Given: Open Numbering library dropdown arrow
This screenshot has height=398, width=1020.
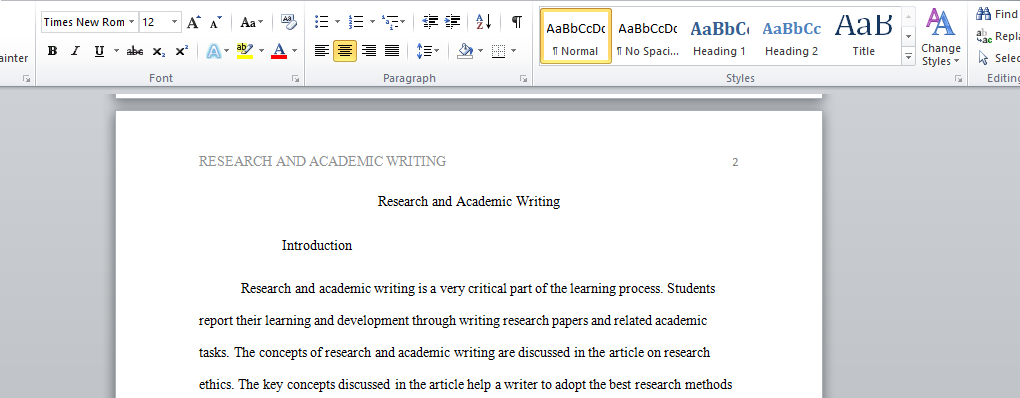Looking at the screenshot, I should [372, 22].
